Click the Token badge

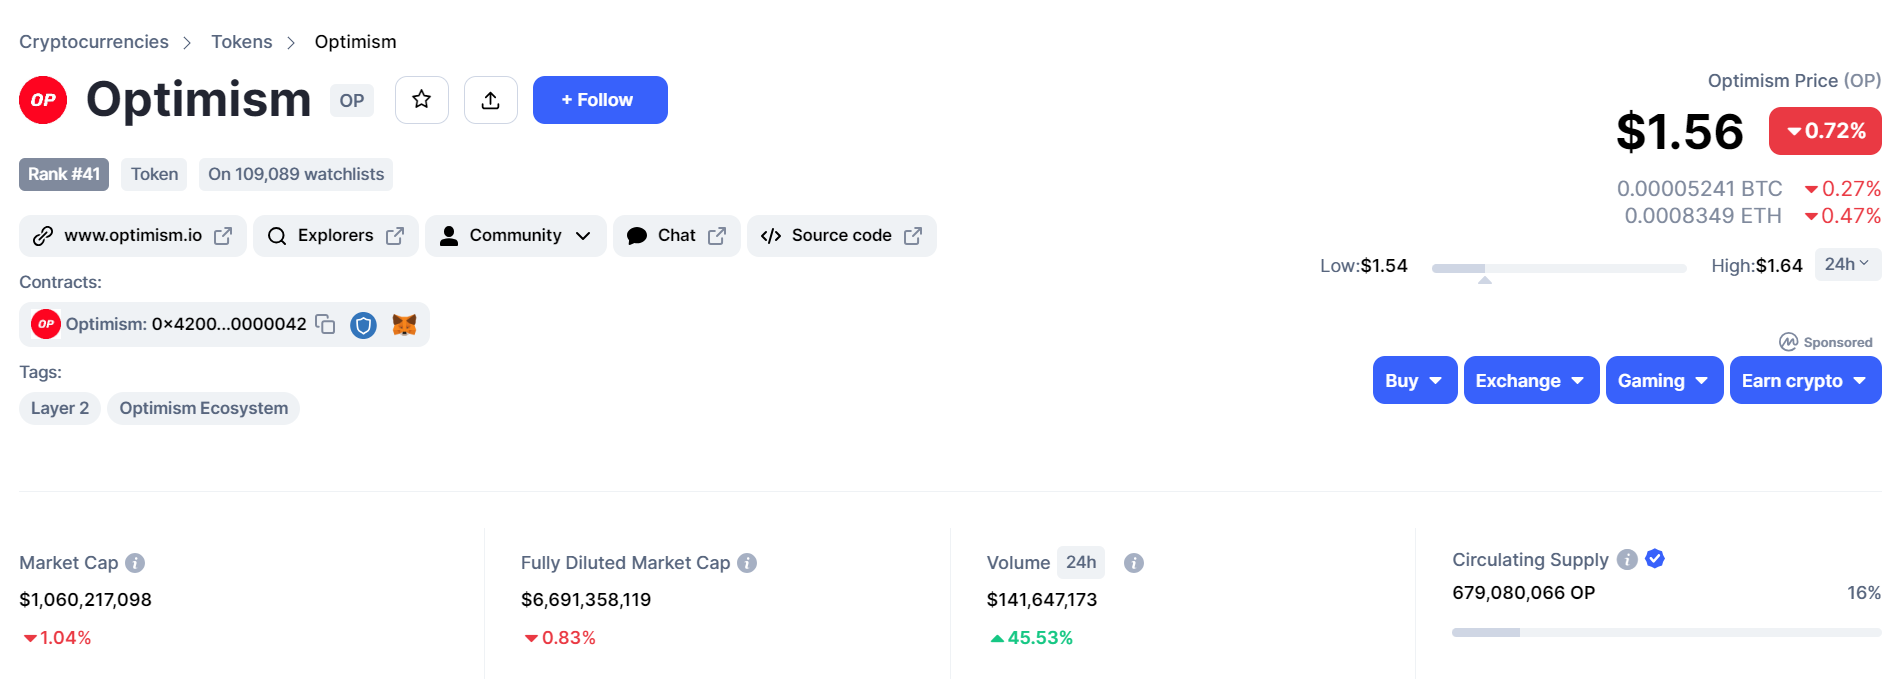[154, 174]
